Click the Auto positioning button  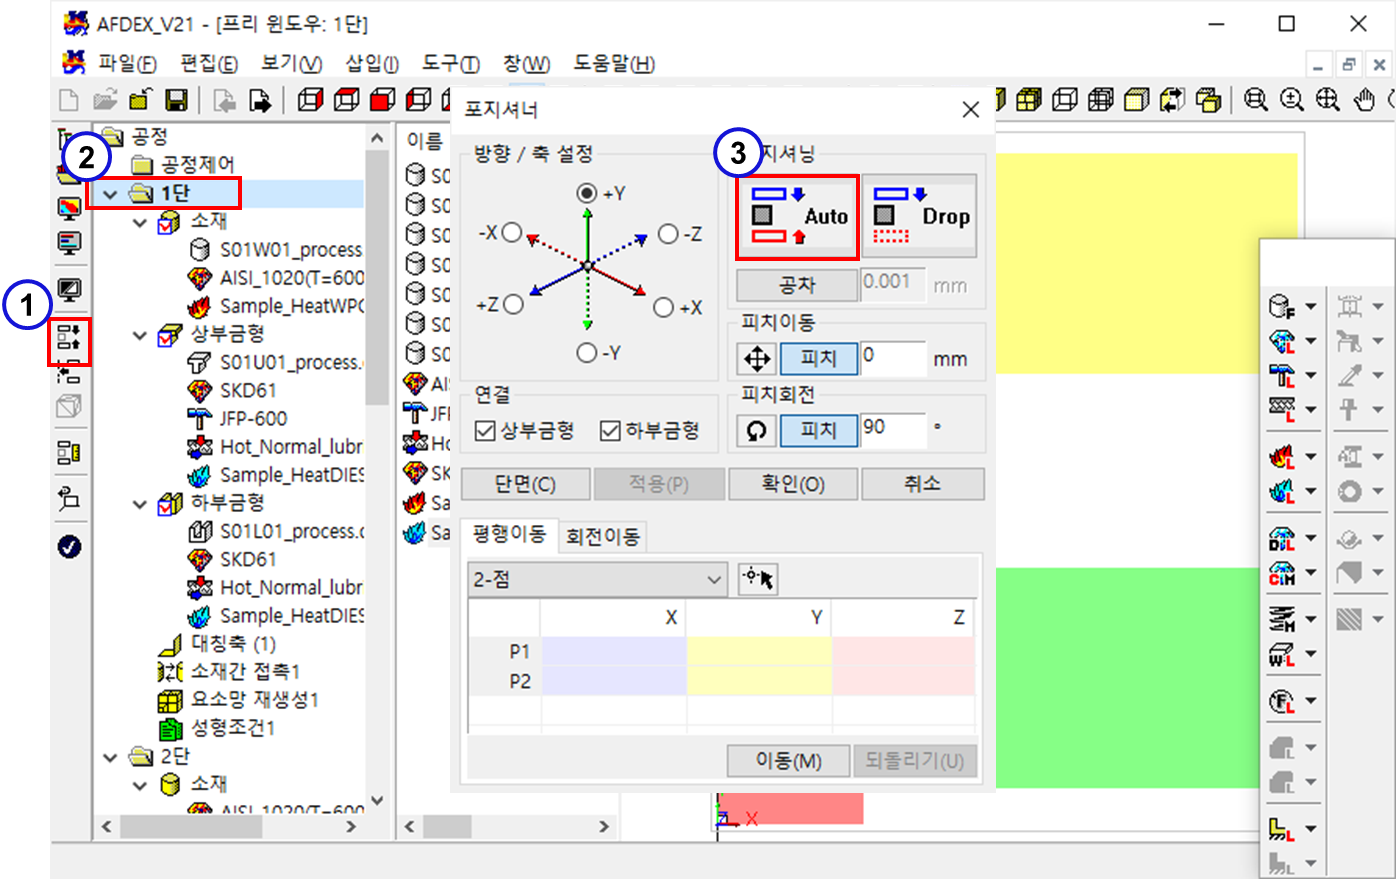(x=797, y=217)
